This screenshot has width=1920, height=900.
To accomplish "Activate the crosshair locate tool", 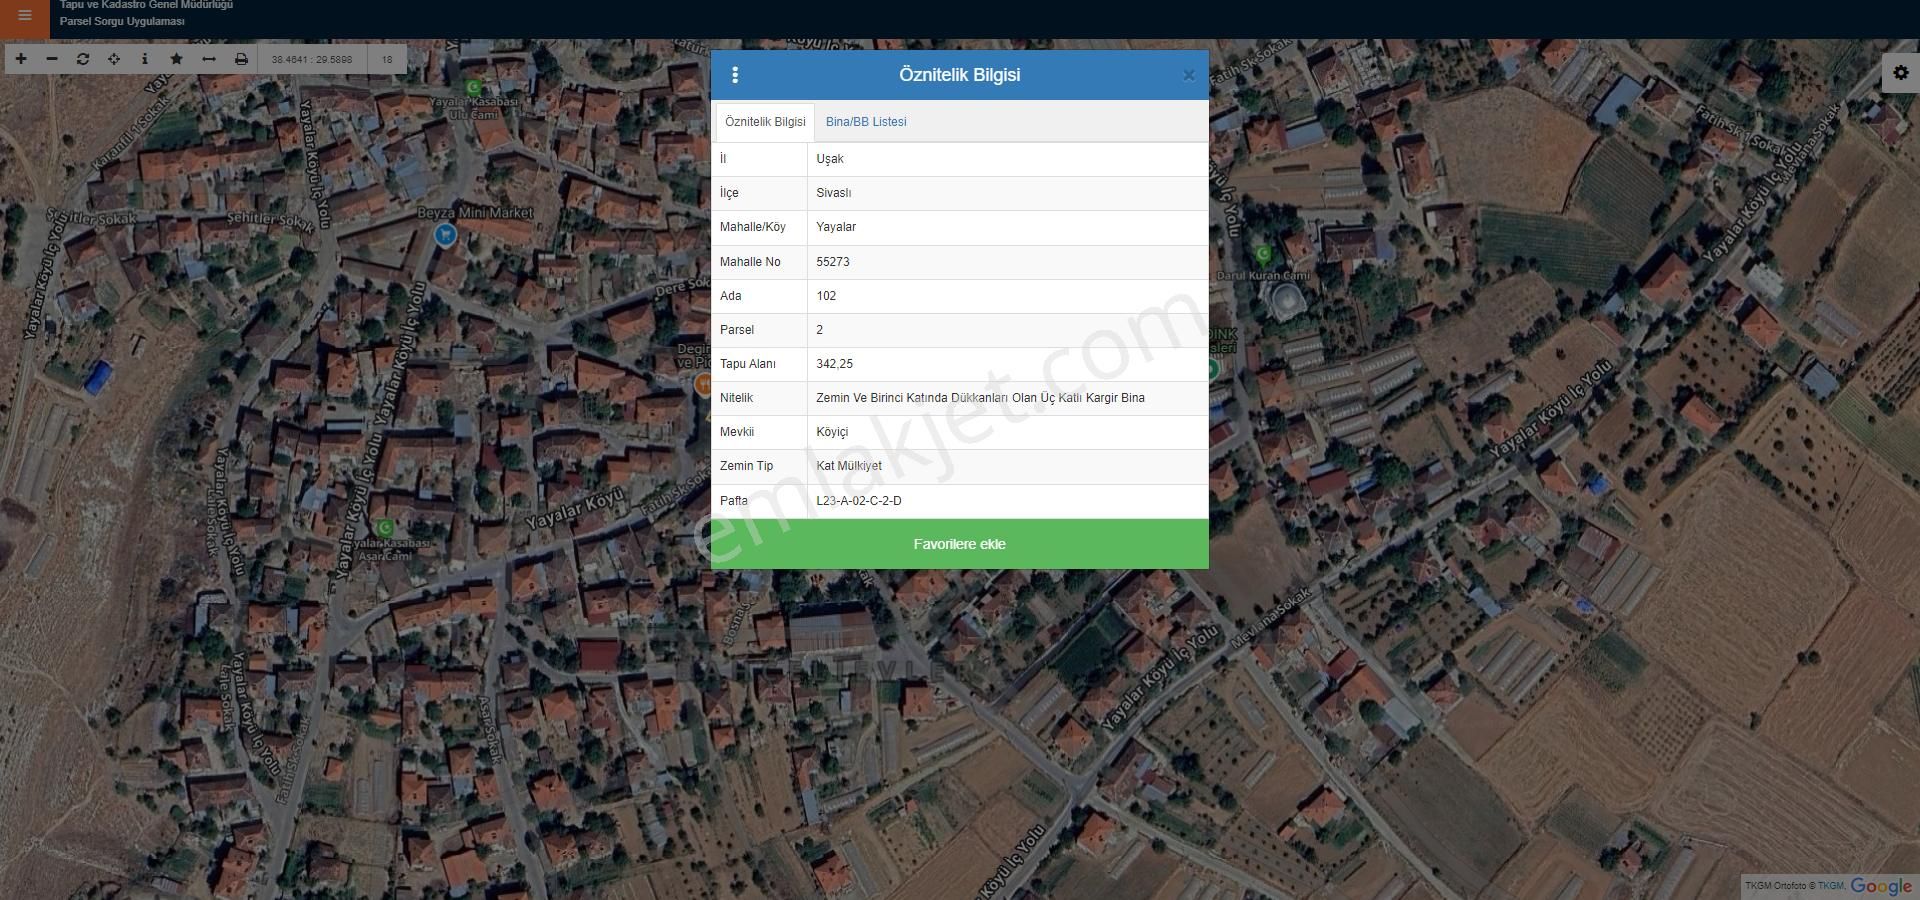I will point(114,59).
